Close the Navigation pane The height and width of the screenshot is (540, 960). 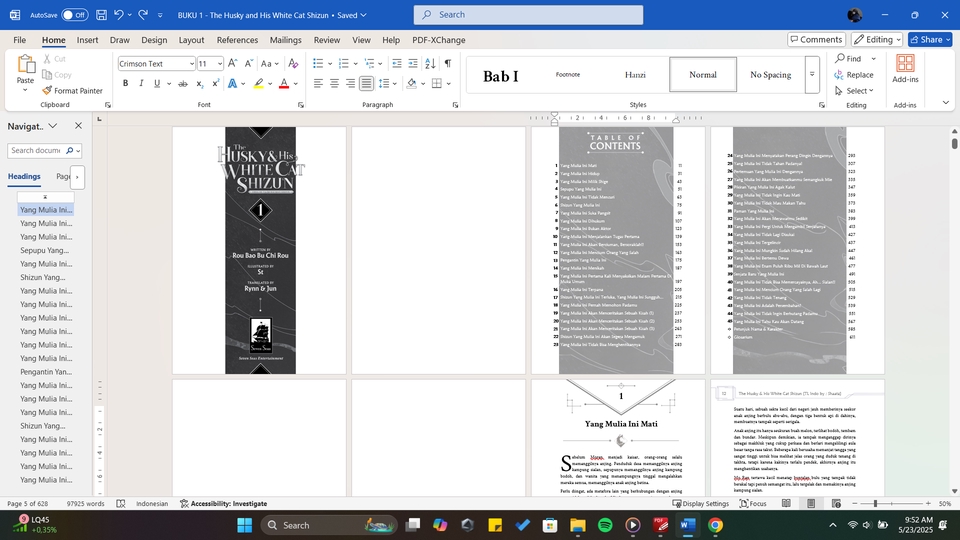78,126
